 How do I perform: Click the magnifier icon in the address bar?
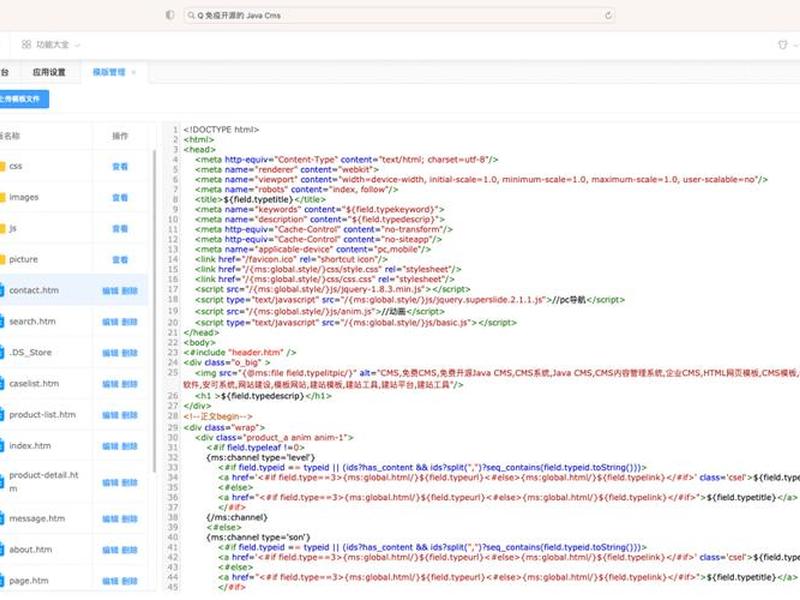[191, 16]
